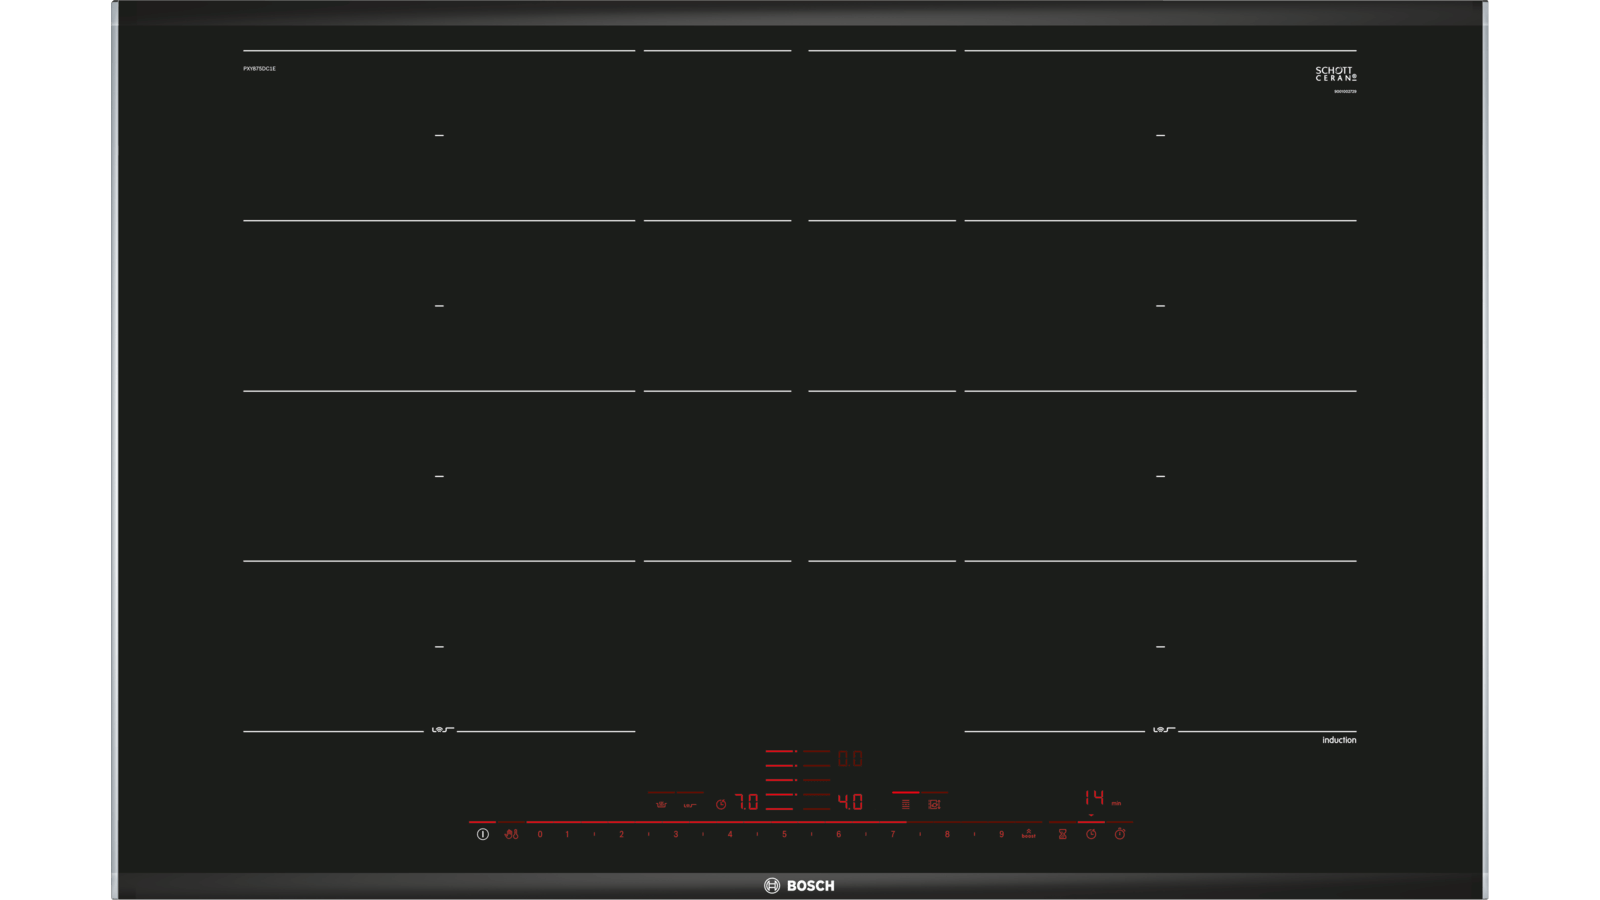
Task: Select heat level 9 on the scale
Action: click(x=1001, y=834)
